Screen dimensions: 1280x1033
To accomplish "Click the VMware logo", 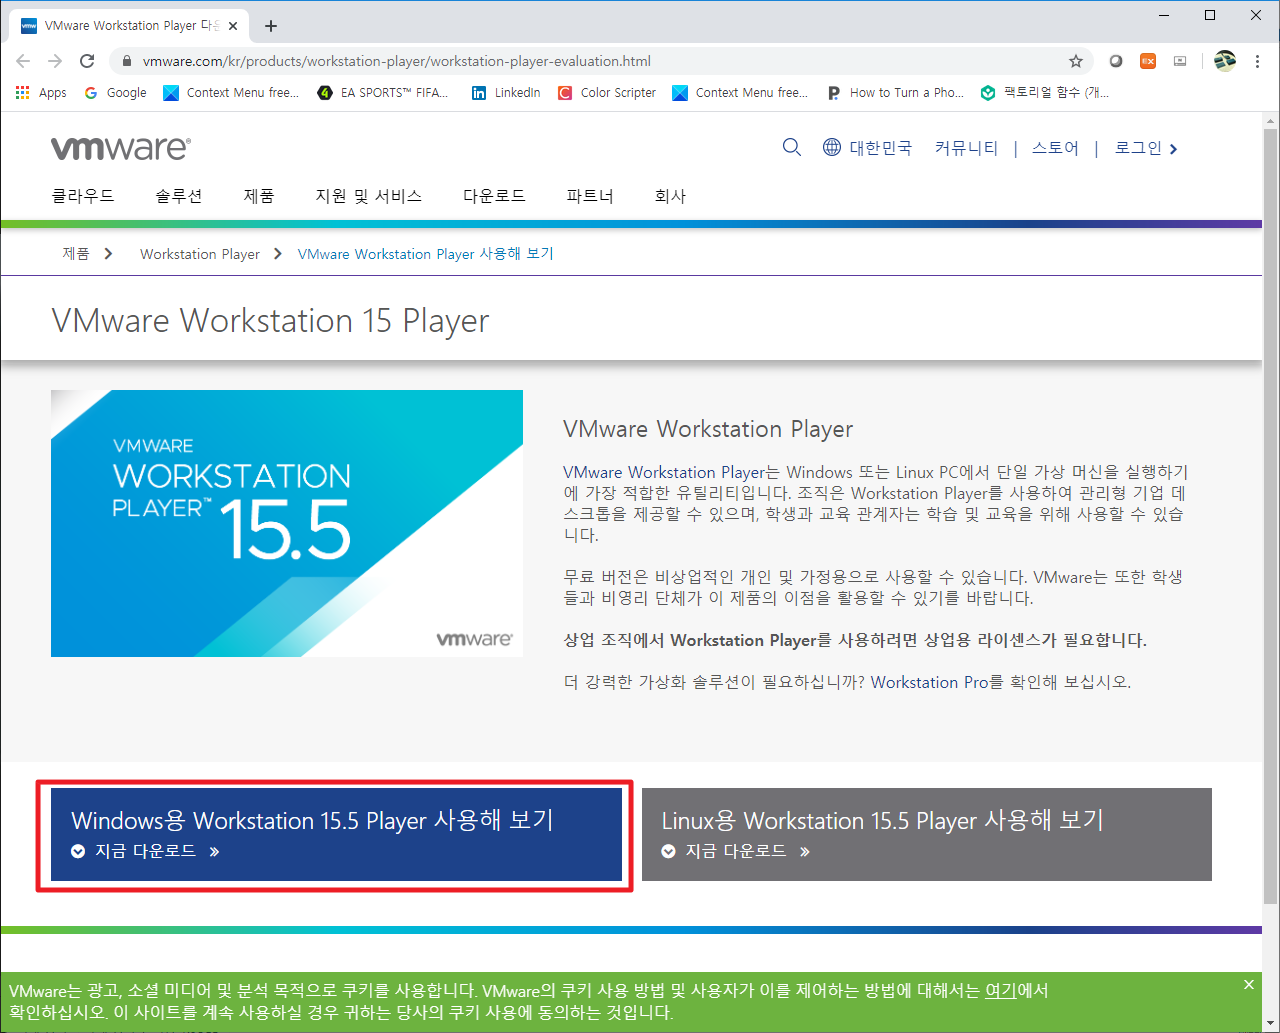I will point(120,148).
